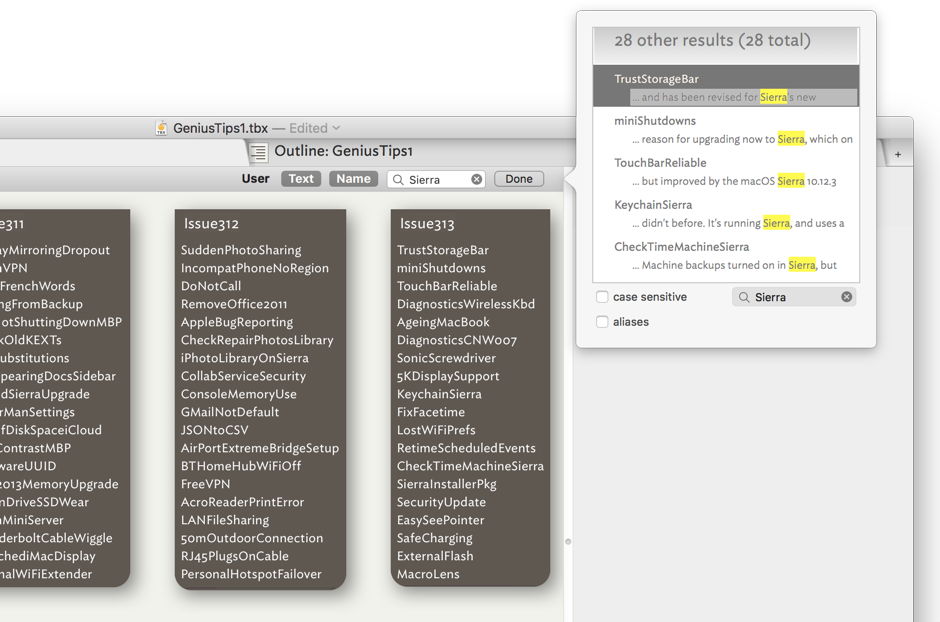Toggle the Text search scope button
Image resolution: width=940 pixels, height=622 pixels.
click(301, 179)
